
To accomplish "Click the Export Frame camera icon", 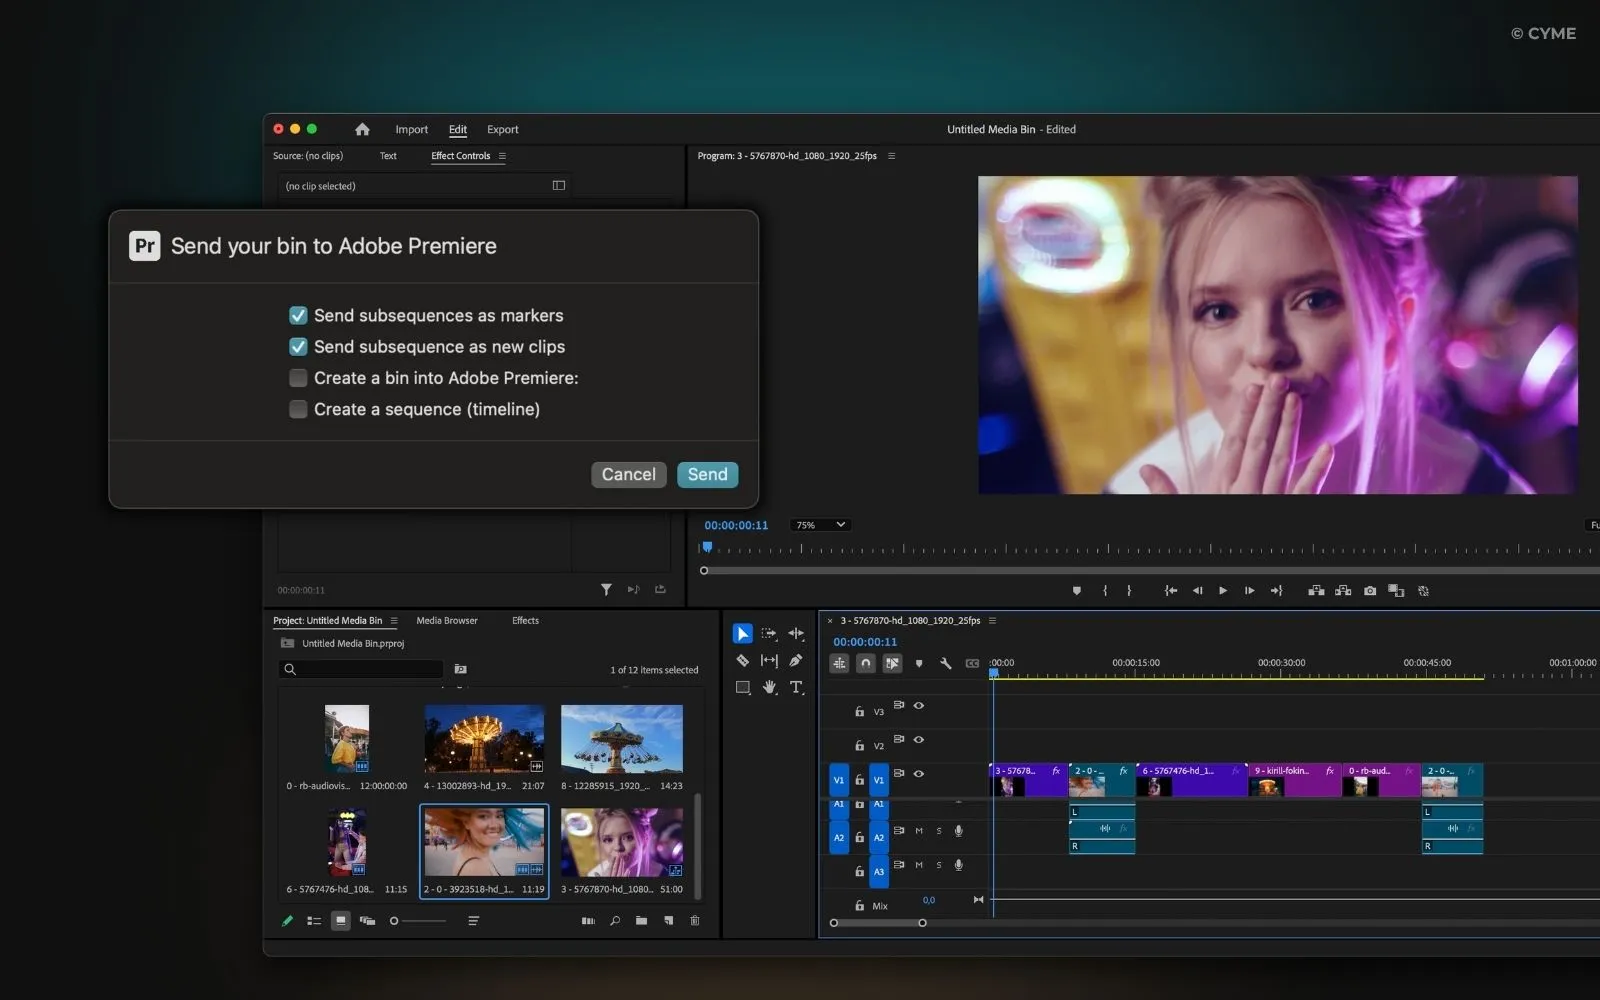I will point(1370,590).
